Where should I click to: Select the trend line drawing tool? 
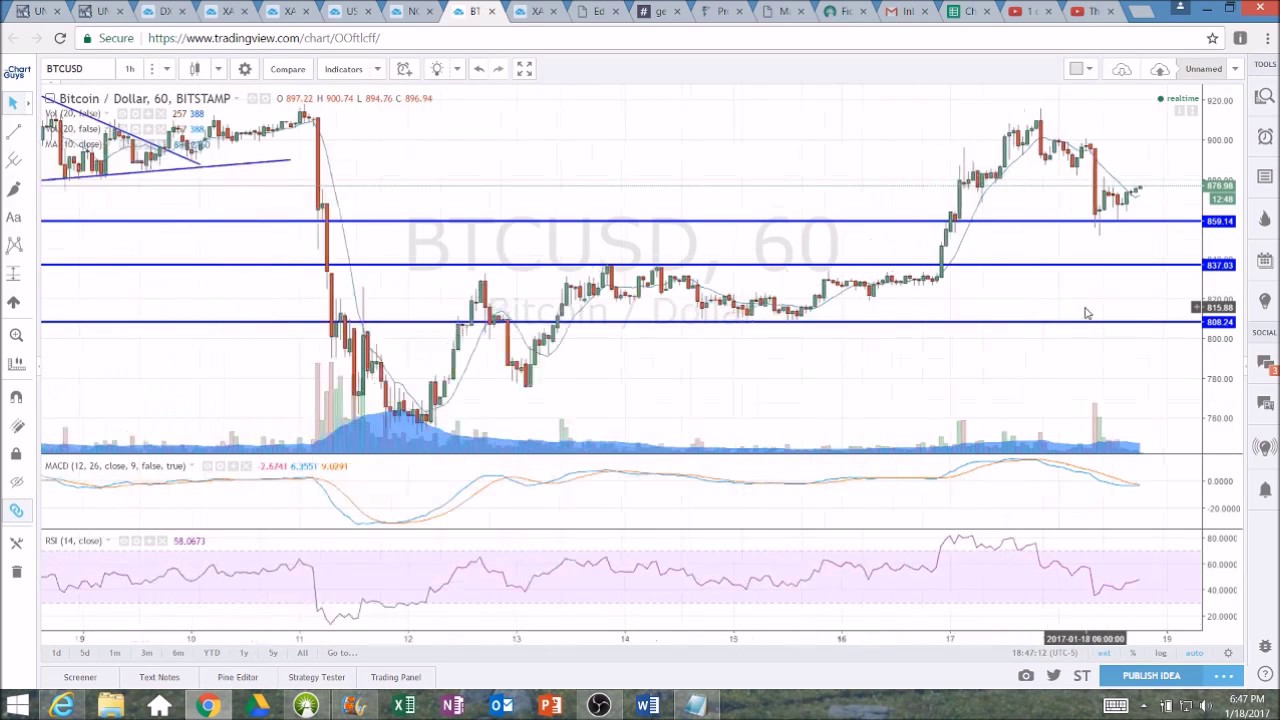14,131
